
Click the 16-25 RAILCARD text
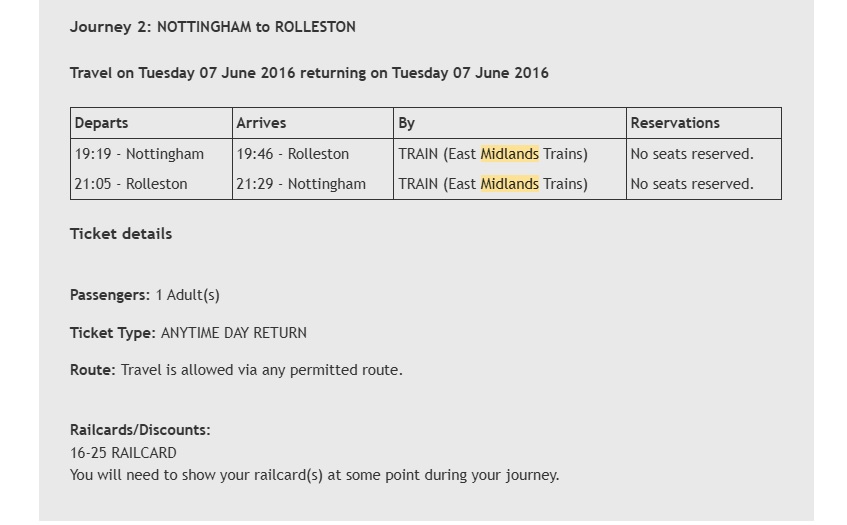[x=123, y=453]
